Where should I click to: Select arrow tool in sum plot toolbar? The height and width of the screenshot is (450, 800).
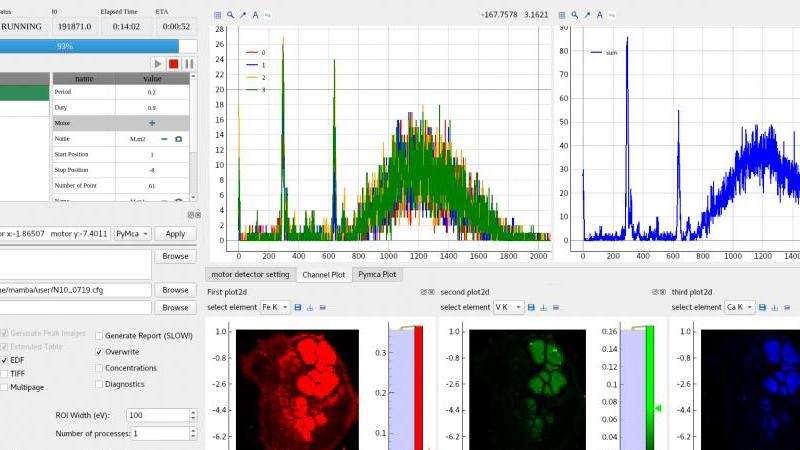[x=587, y=15]
